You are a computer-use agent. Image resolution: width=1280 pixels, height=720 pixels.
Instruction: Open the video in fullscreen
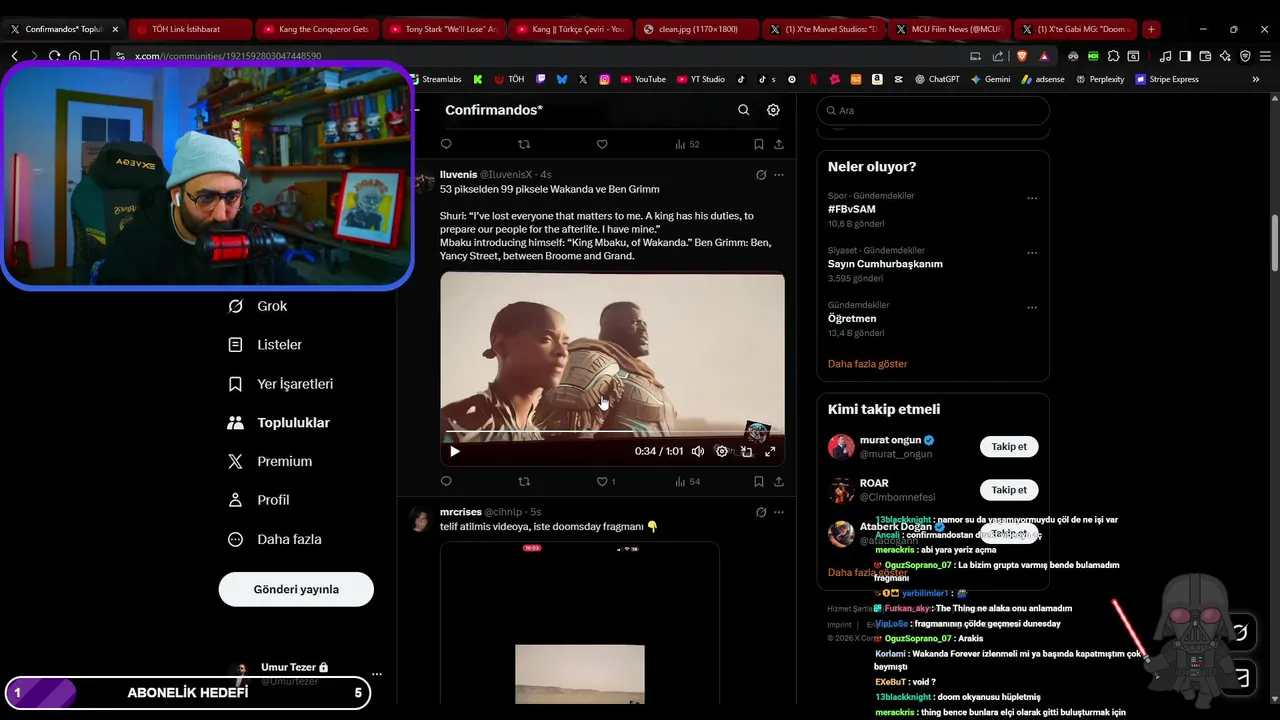point(770,451)
